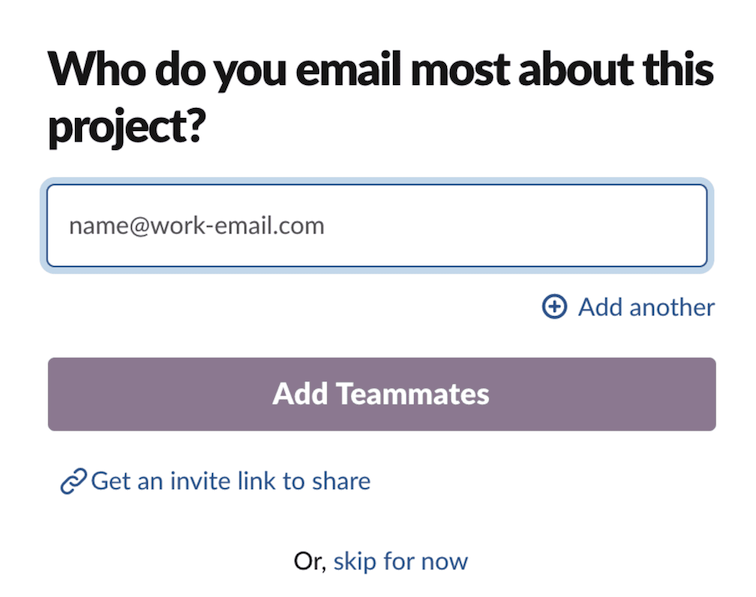756x597 pixels.
Task: Submit teammates with the purple button
Action: [x=382, y=394]
